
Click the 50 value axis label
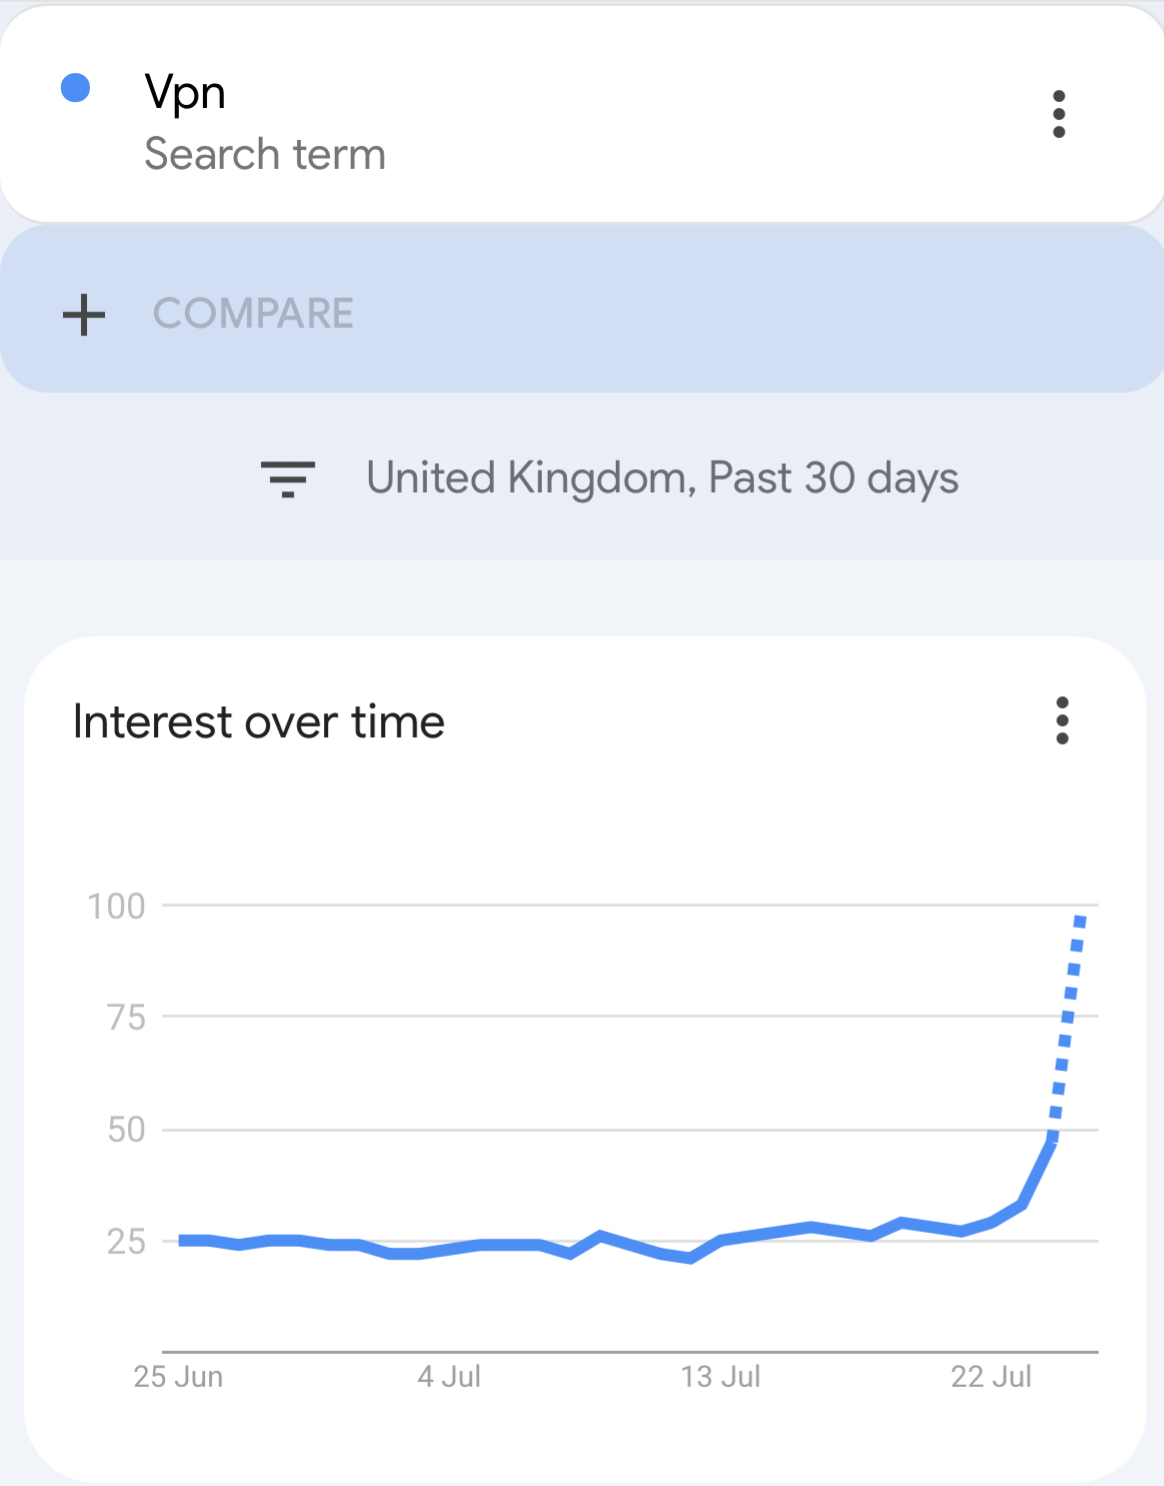[x=126, y=1130]
